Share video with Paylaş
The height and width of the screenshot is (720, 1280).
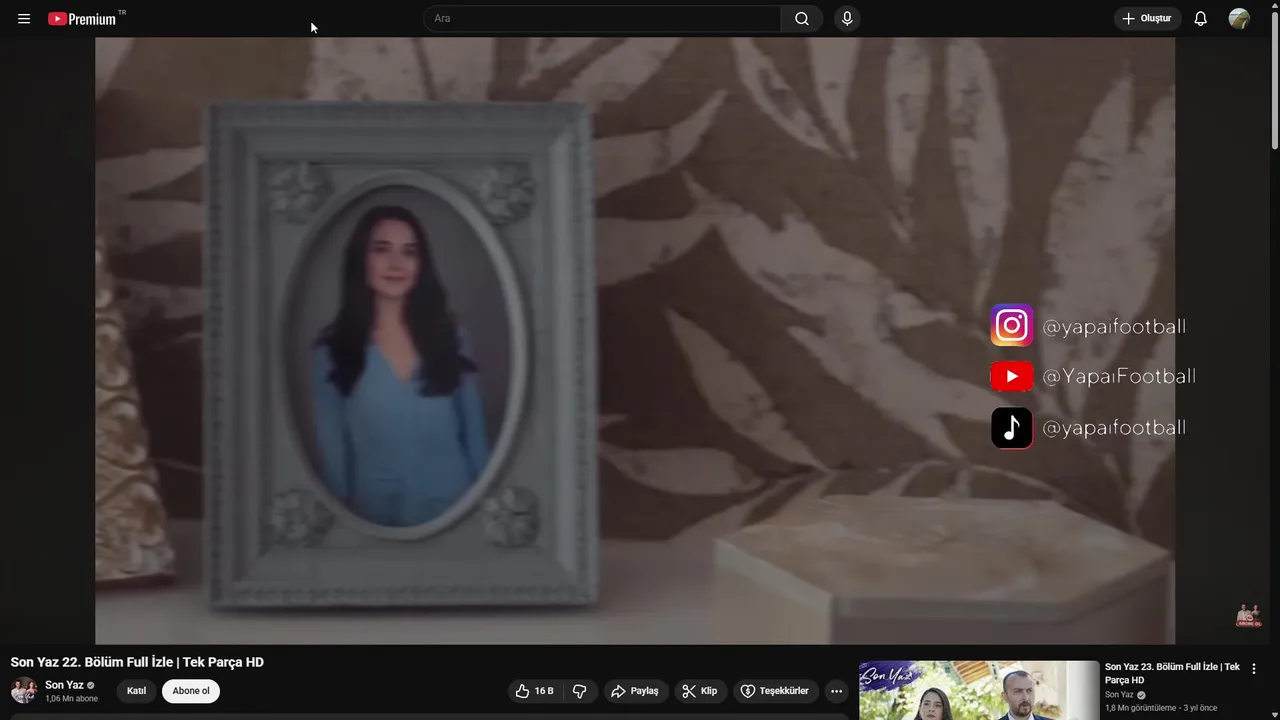pyautogui.click(x=635, y=691)
